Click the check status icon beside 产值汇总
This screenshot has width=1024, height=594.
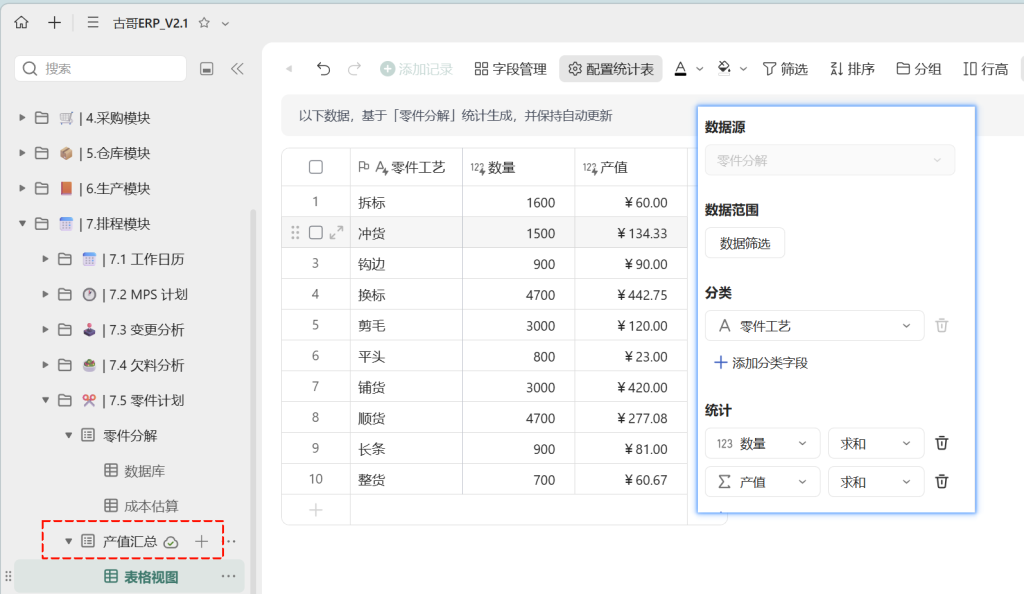171,542
